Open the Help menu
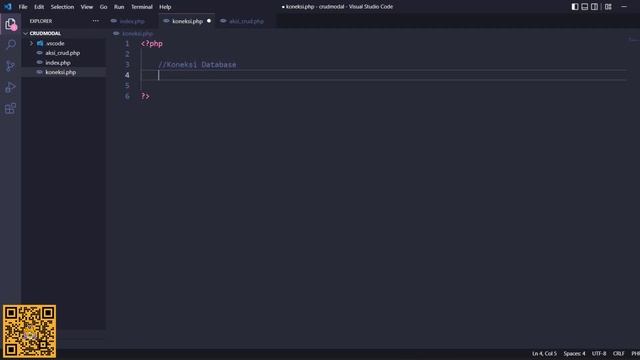The height and width of the screenshot is (360, 640). pyautogui.click(x=165, y=7)
